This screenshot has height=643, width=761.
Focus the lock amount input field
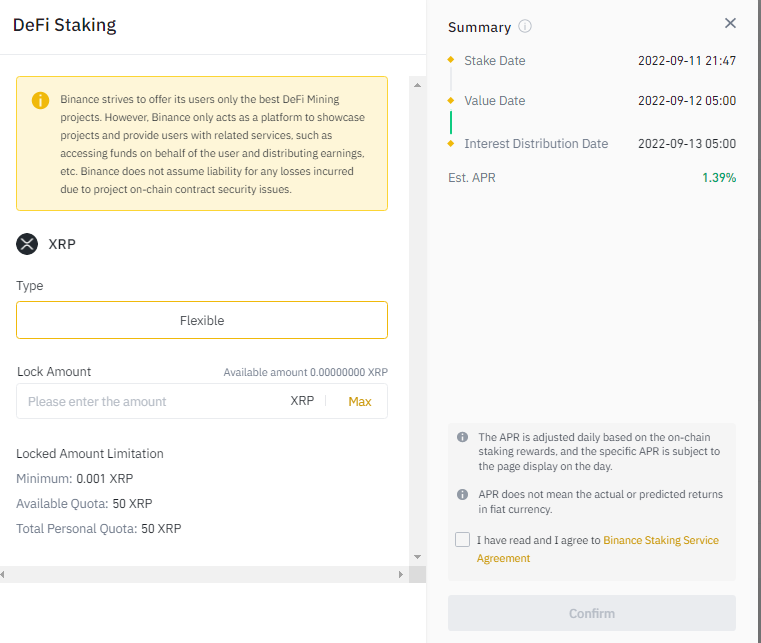tap(150, 401)
